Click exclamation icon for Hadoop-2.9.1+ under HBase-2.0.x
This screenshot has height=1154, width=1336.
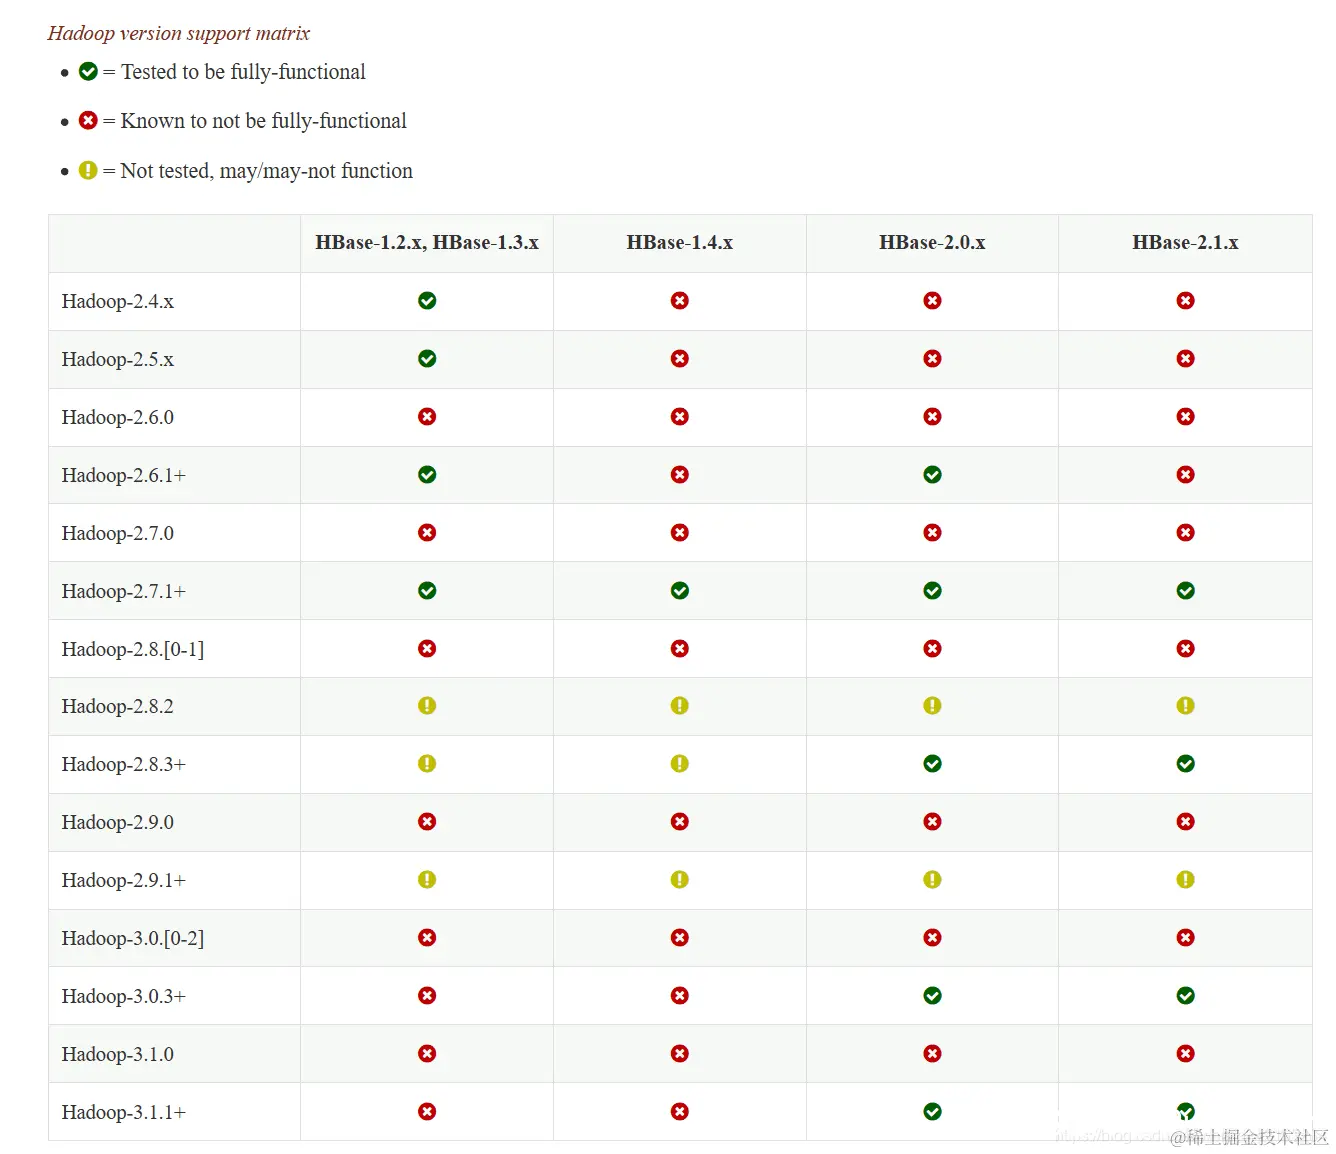[933, 880]
